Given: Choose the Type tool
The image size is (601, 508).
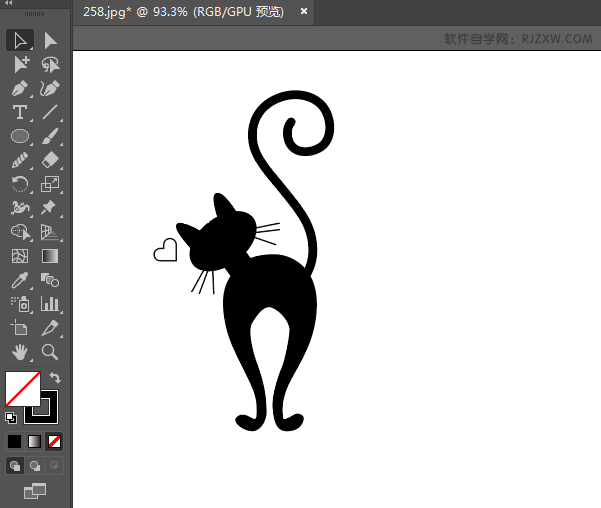Looking at the screenshot, I should pyautogui.click(x=20, y=112).
